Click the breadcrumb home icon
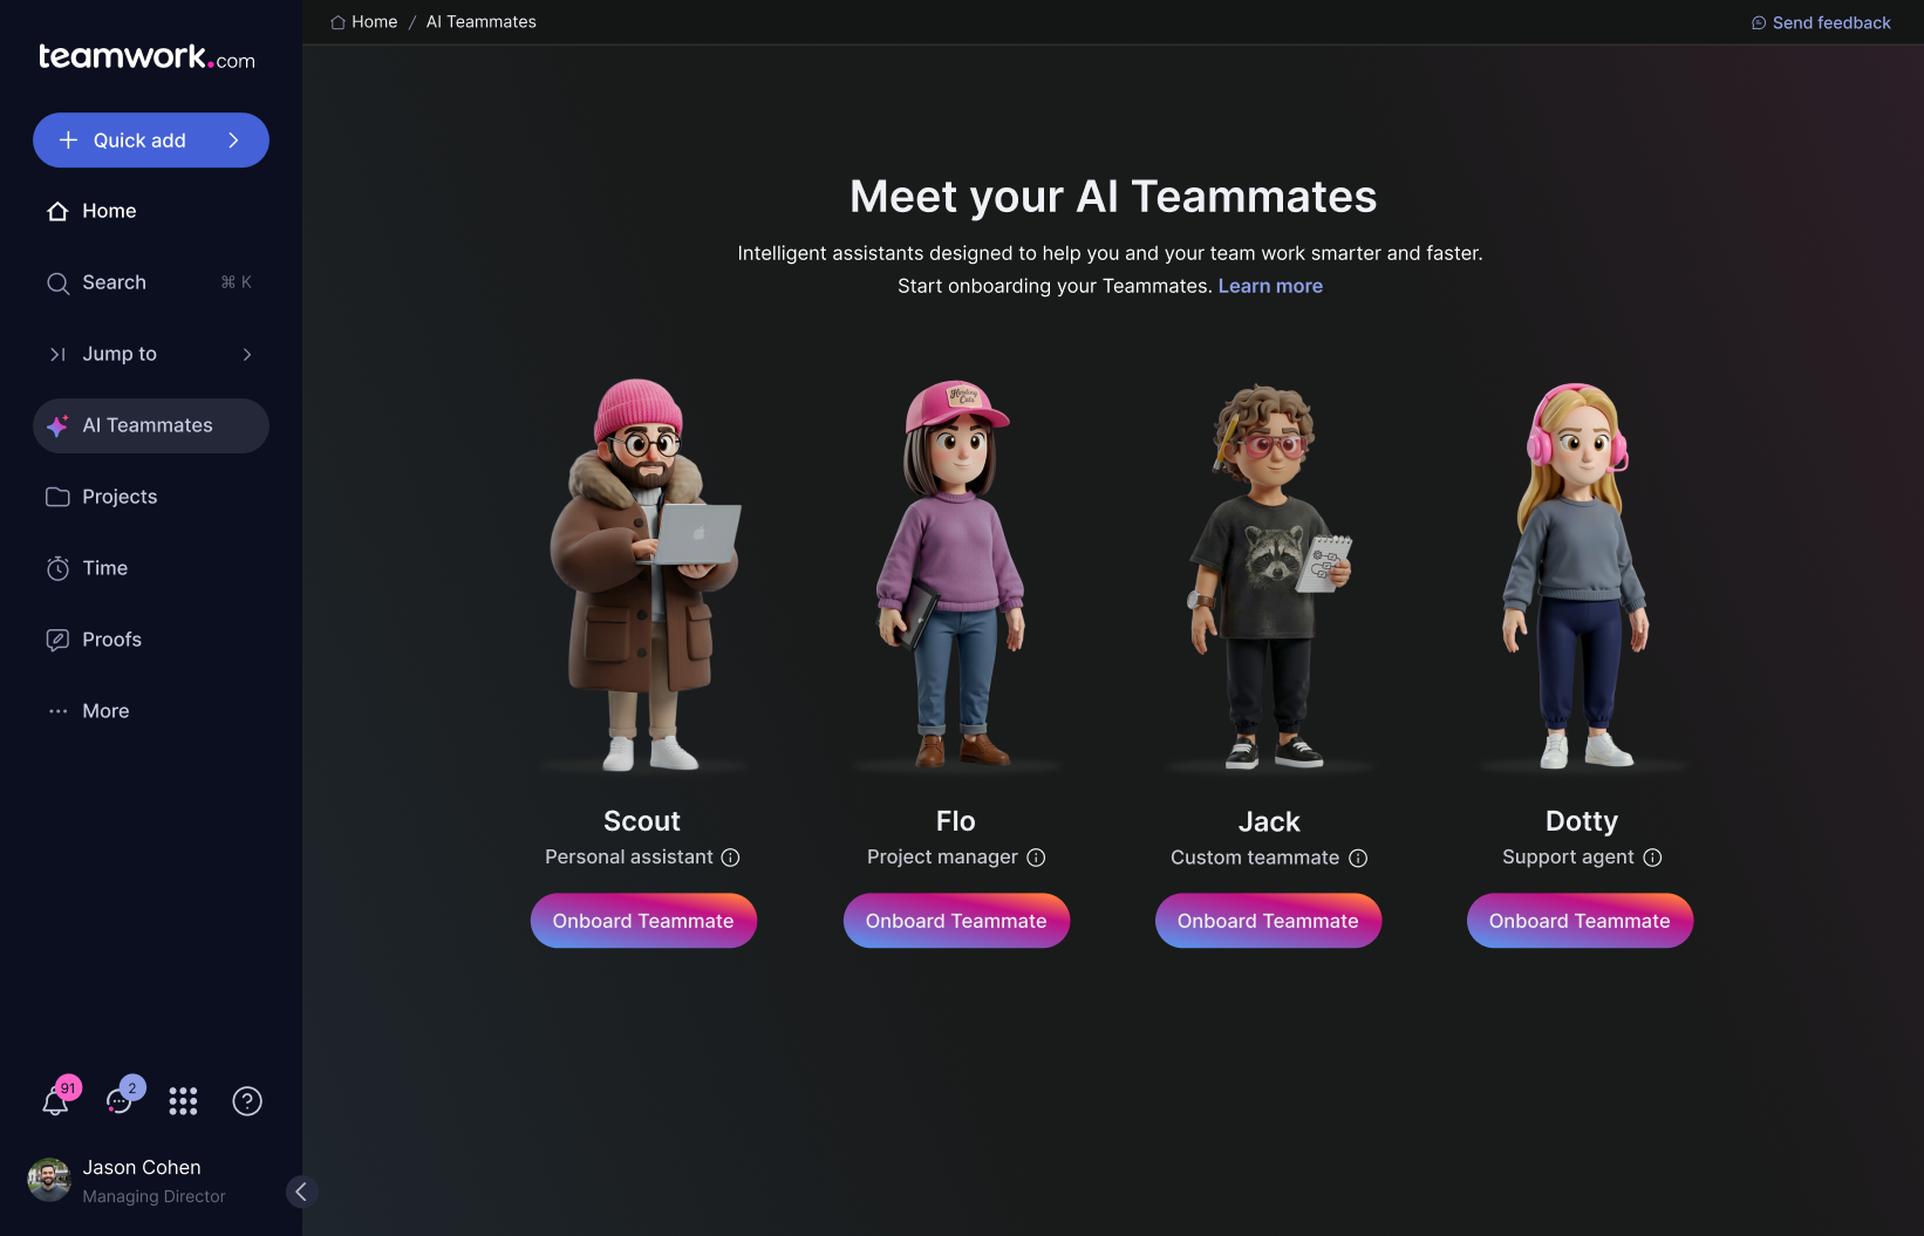1924x1236 pixels. click(x=338, y=22)
